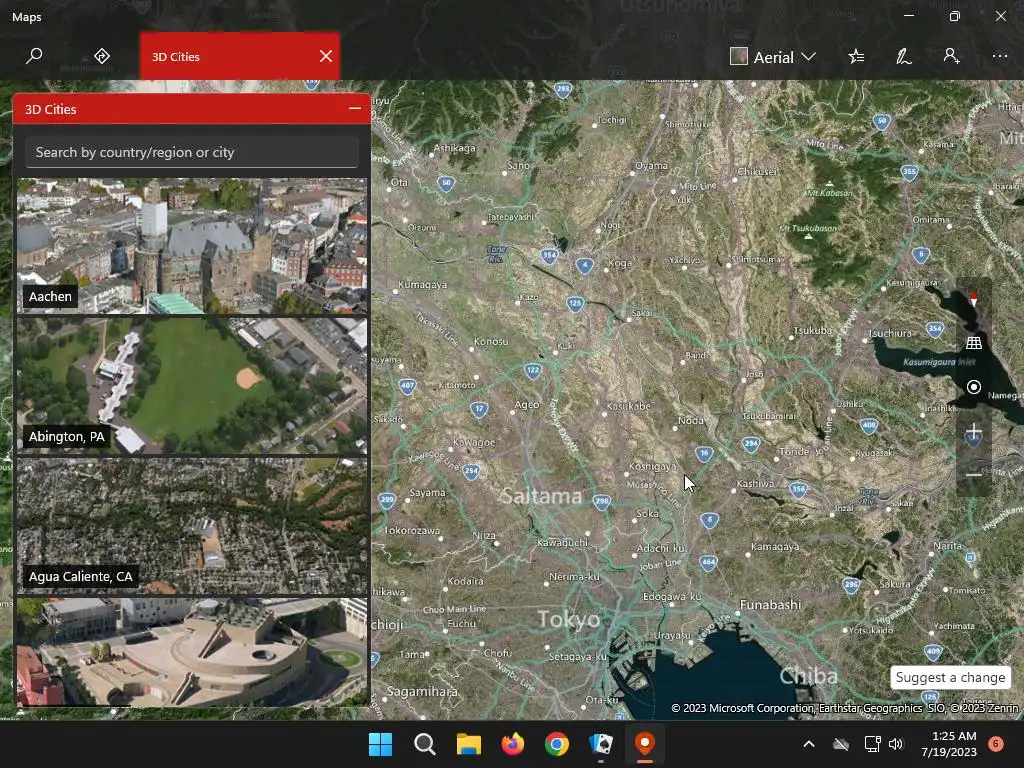
Task: Click the Sagamihara map label
Action: (x=422, y=691)
